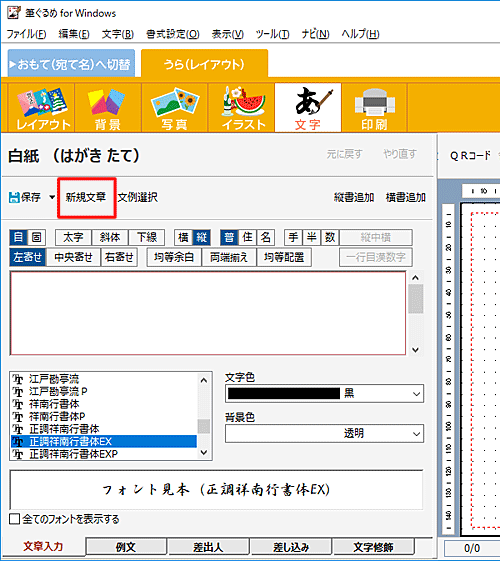This screenshot has height=561, width=500.
Task: Open 表示 menu
Action: click(x=228, y=34)
